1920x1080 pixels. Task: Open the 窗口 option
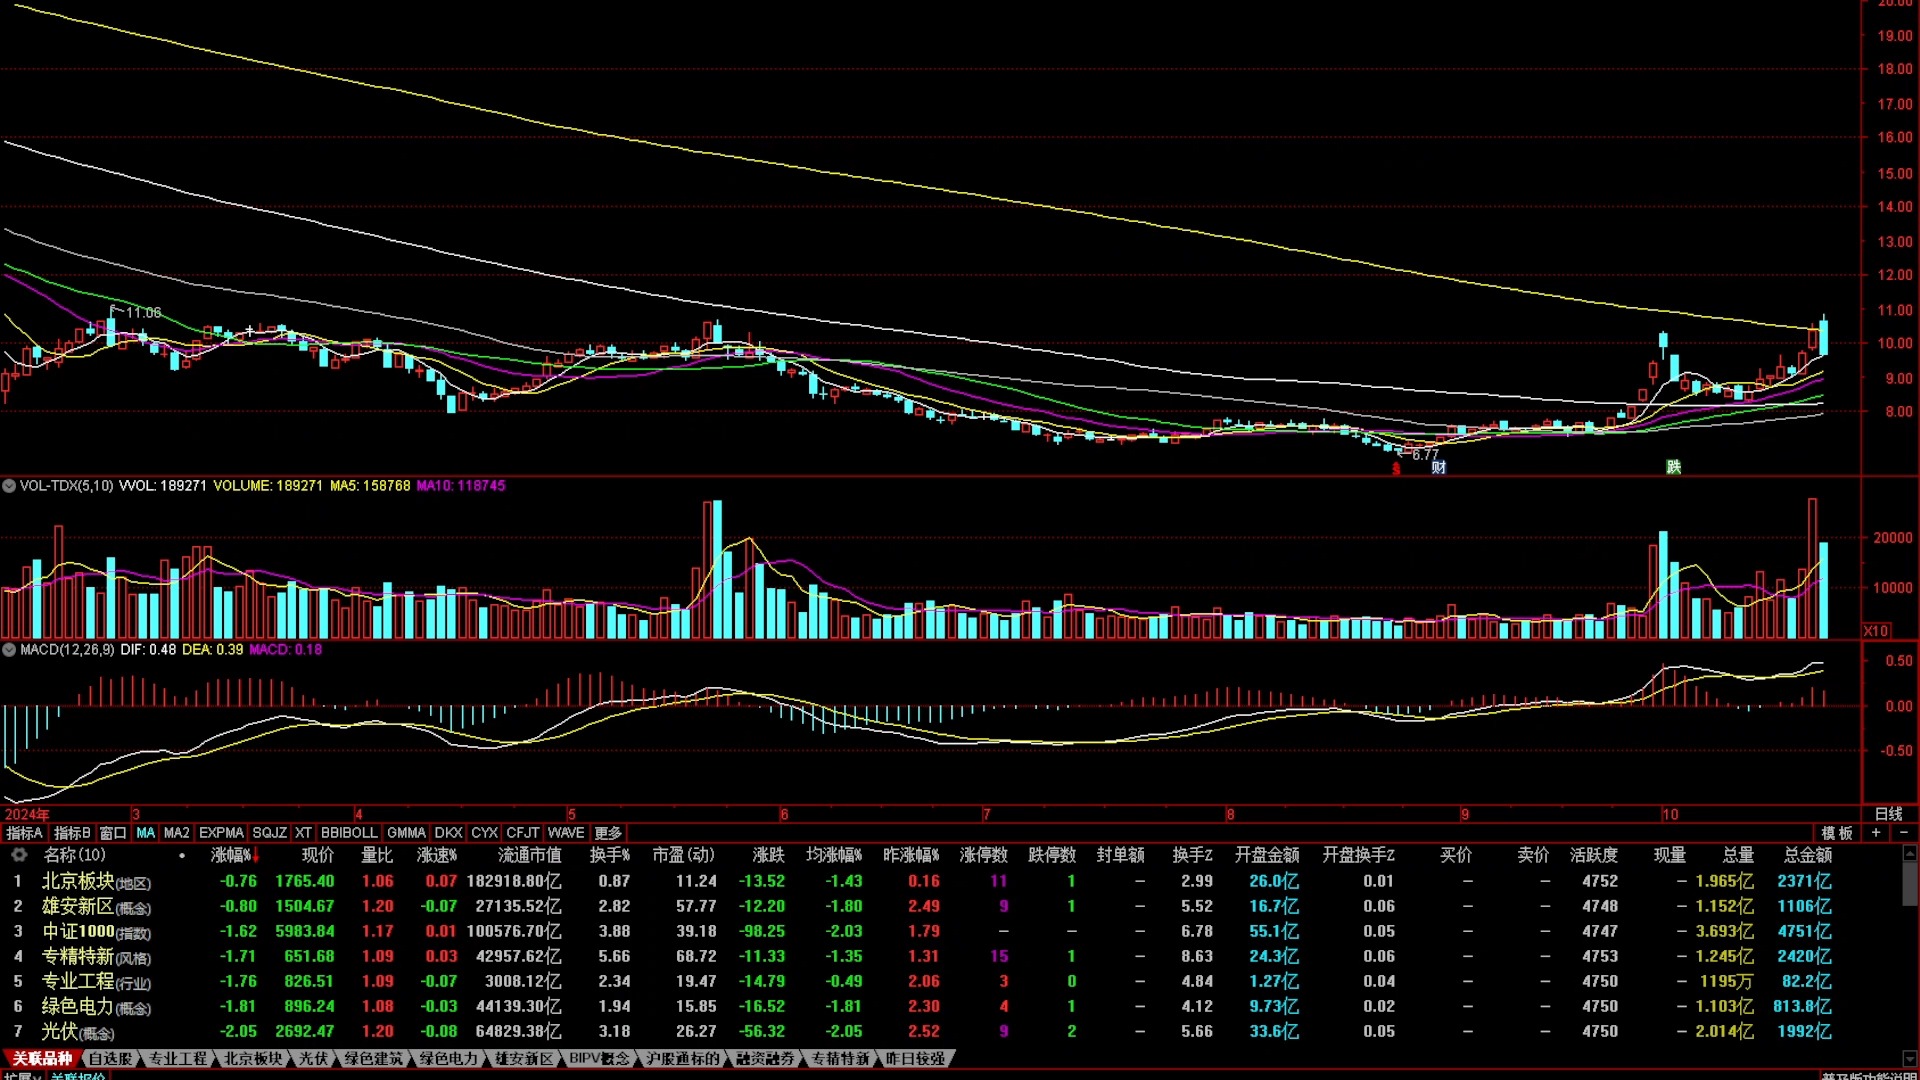pyautogui.click(x=113, y=833)
